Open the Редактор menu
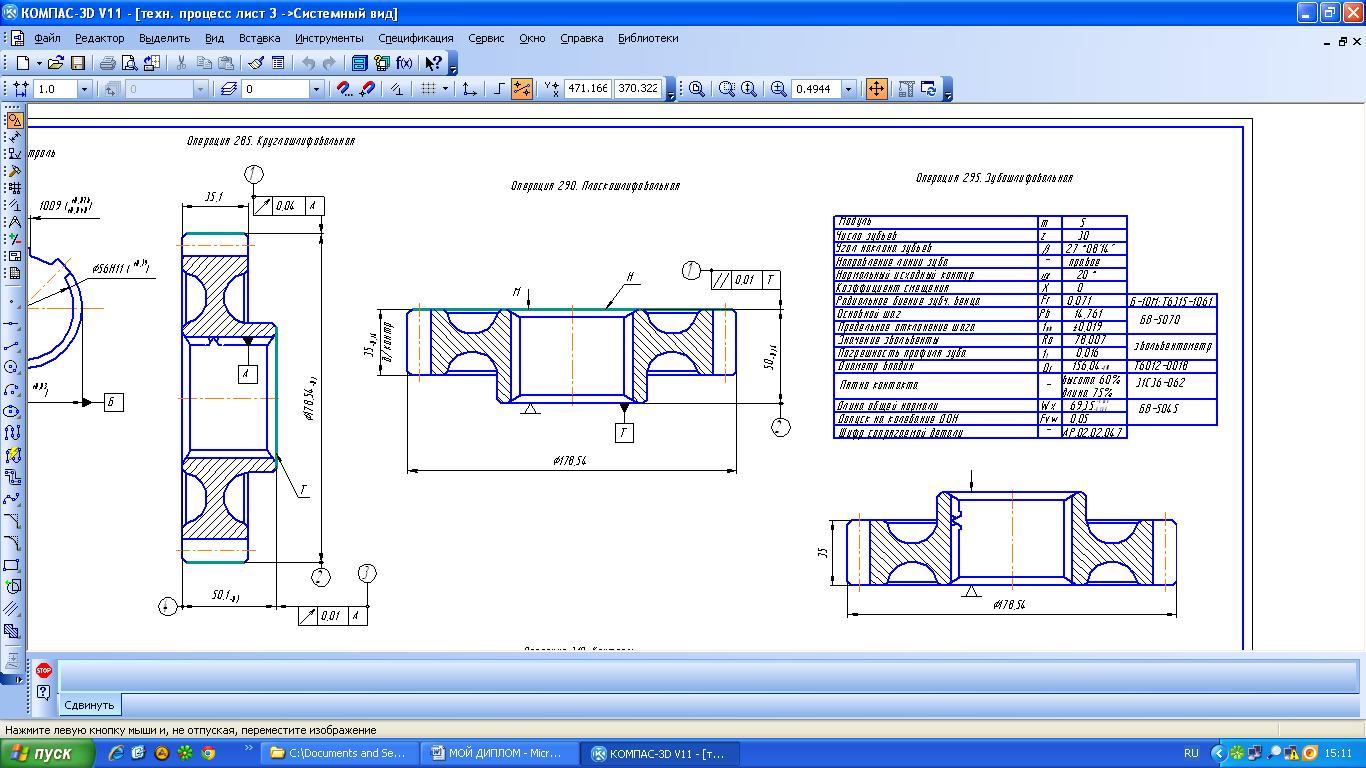 coord(99,38)
